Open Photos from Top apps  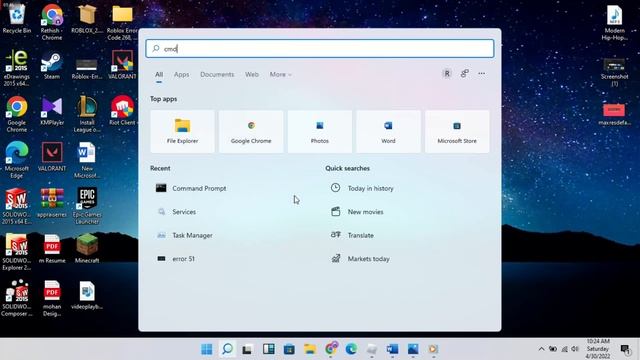click(x=320, y=131)
